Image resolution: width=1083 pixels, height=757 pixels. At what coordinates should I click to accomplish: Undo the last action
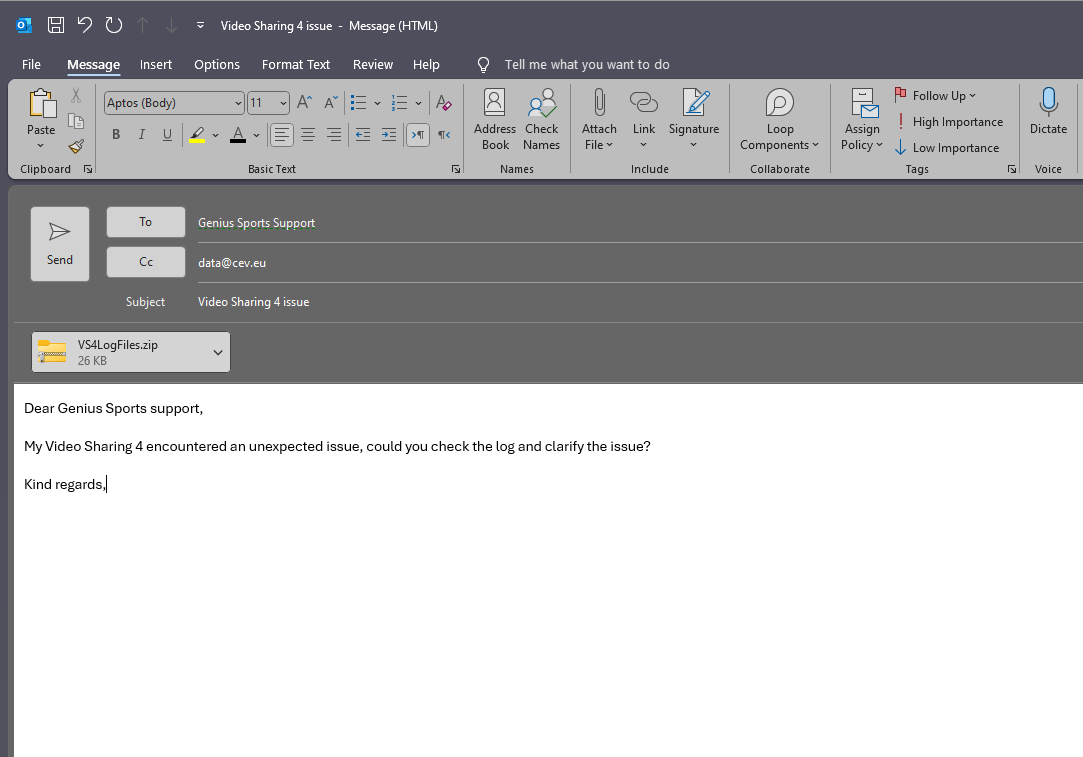point(85,26)
